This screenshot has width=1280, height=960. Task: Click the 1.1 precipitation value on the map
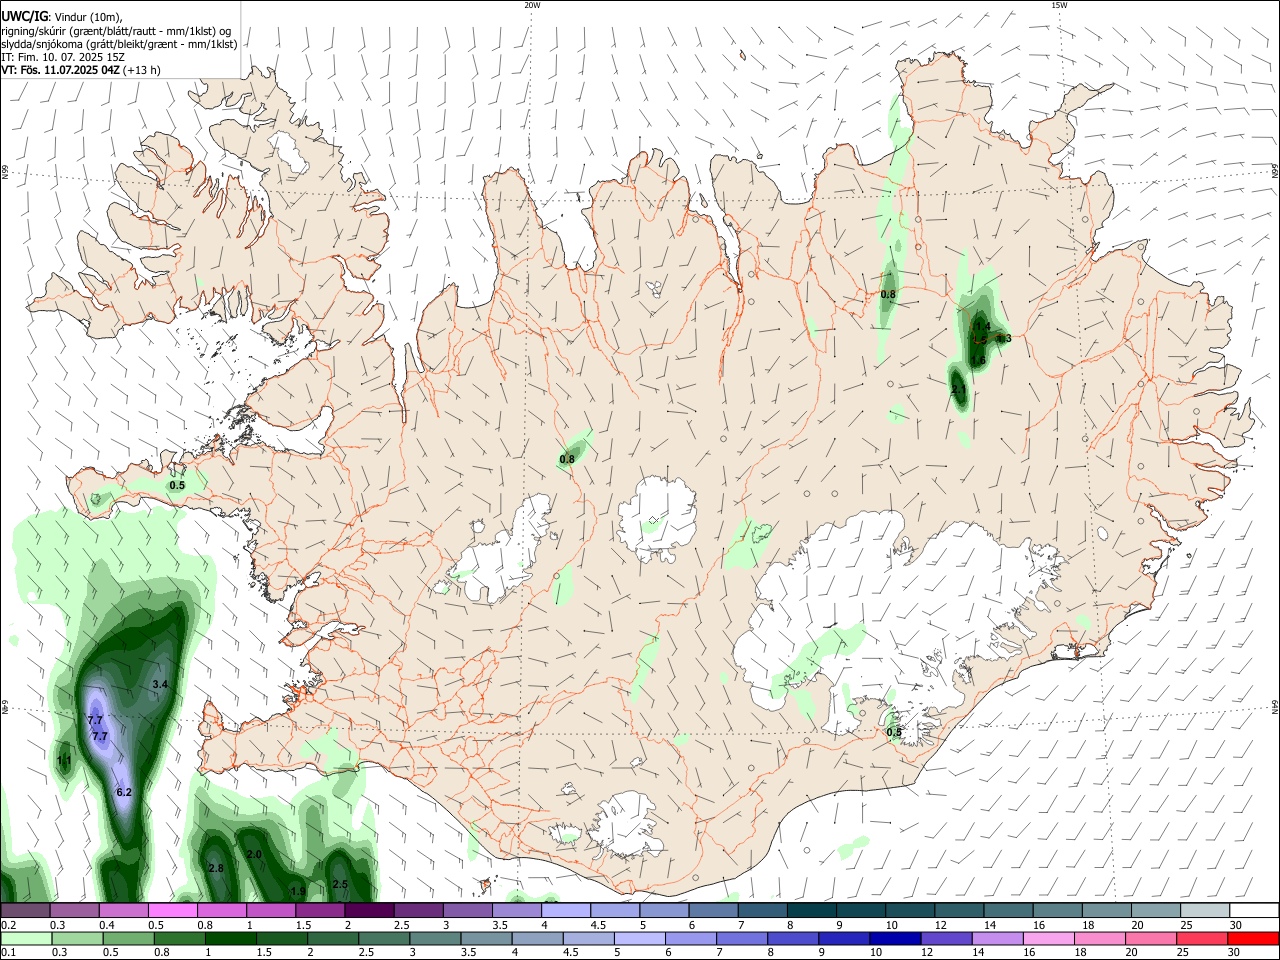pos(64,761)
